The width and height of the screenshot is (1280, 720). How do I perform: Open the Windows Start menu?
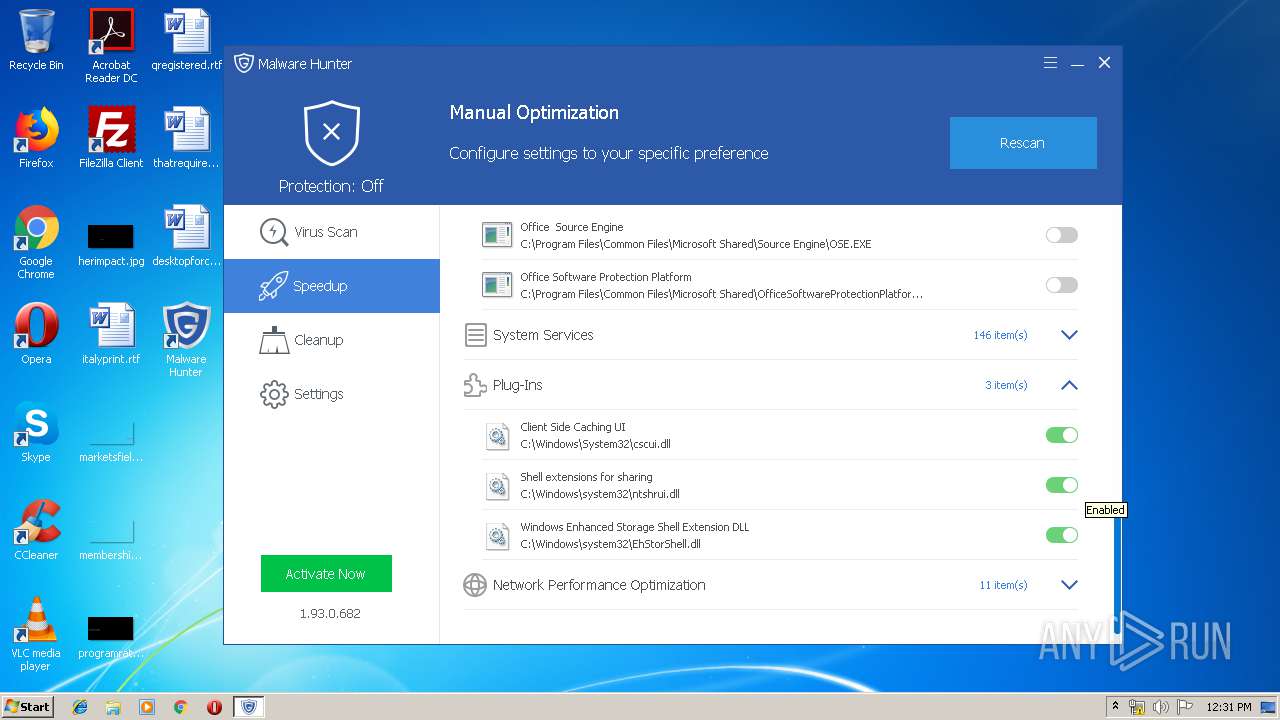coord(28,707)
